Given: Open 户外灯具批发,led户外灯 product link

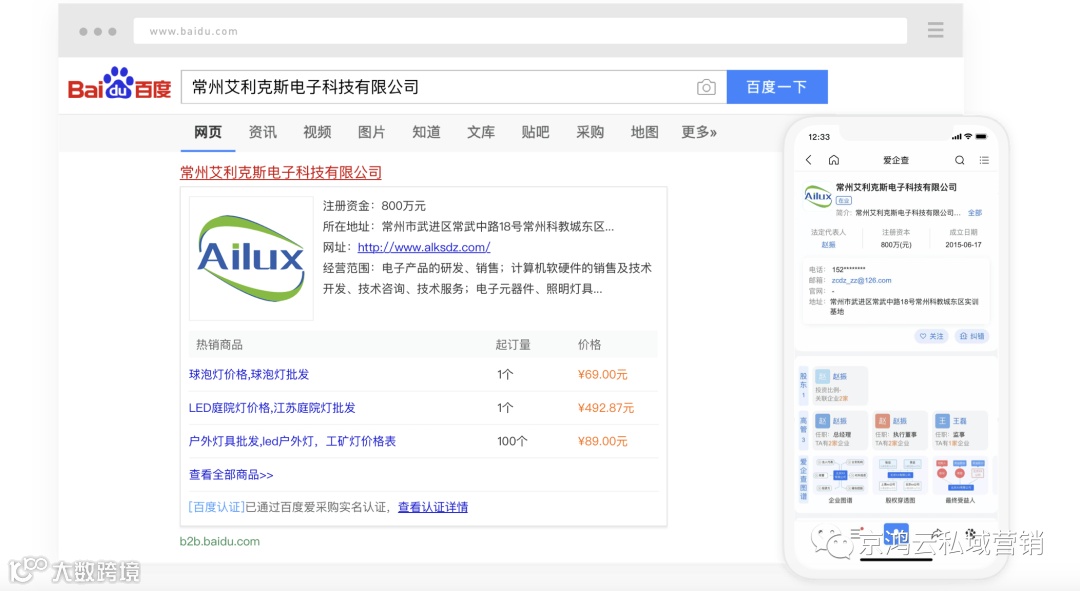Looking at the screenshot, I should (x=292, y=441).
